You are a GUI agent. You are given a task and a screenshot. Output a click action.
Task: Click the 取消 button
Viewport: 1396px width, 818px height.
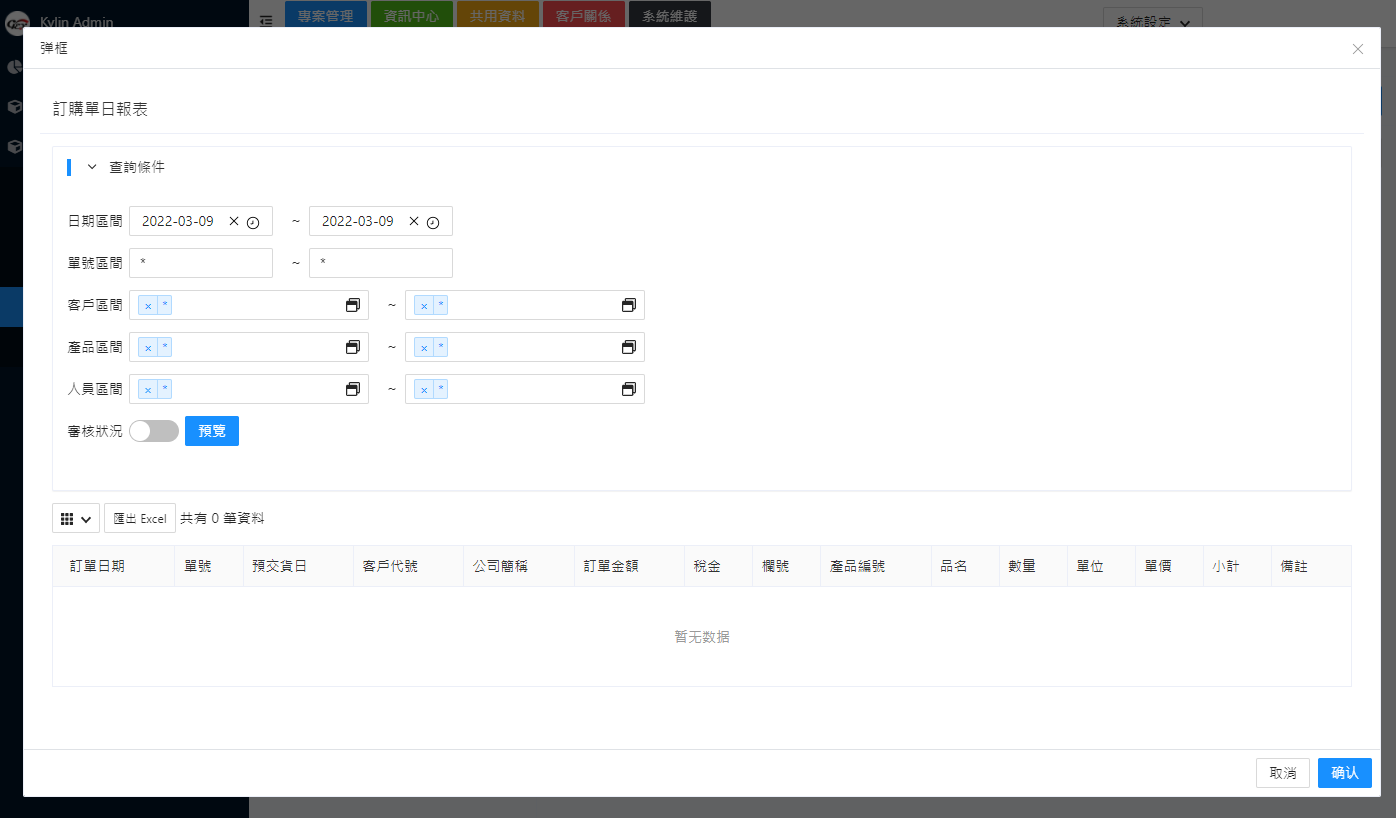pyautogui.click(x=1282, y=773)
